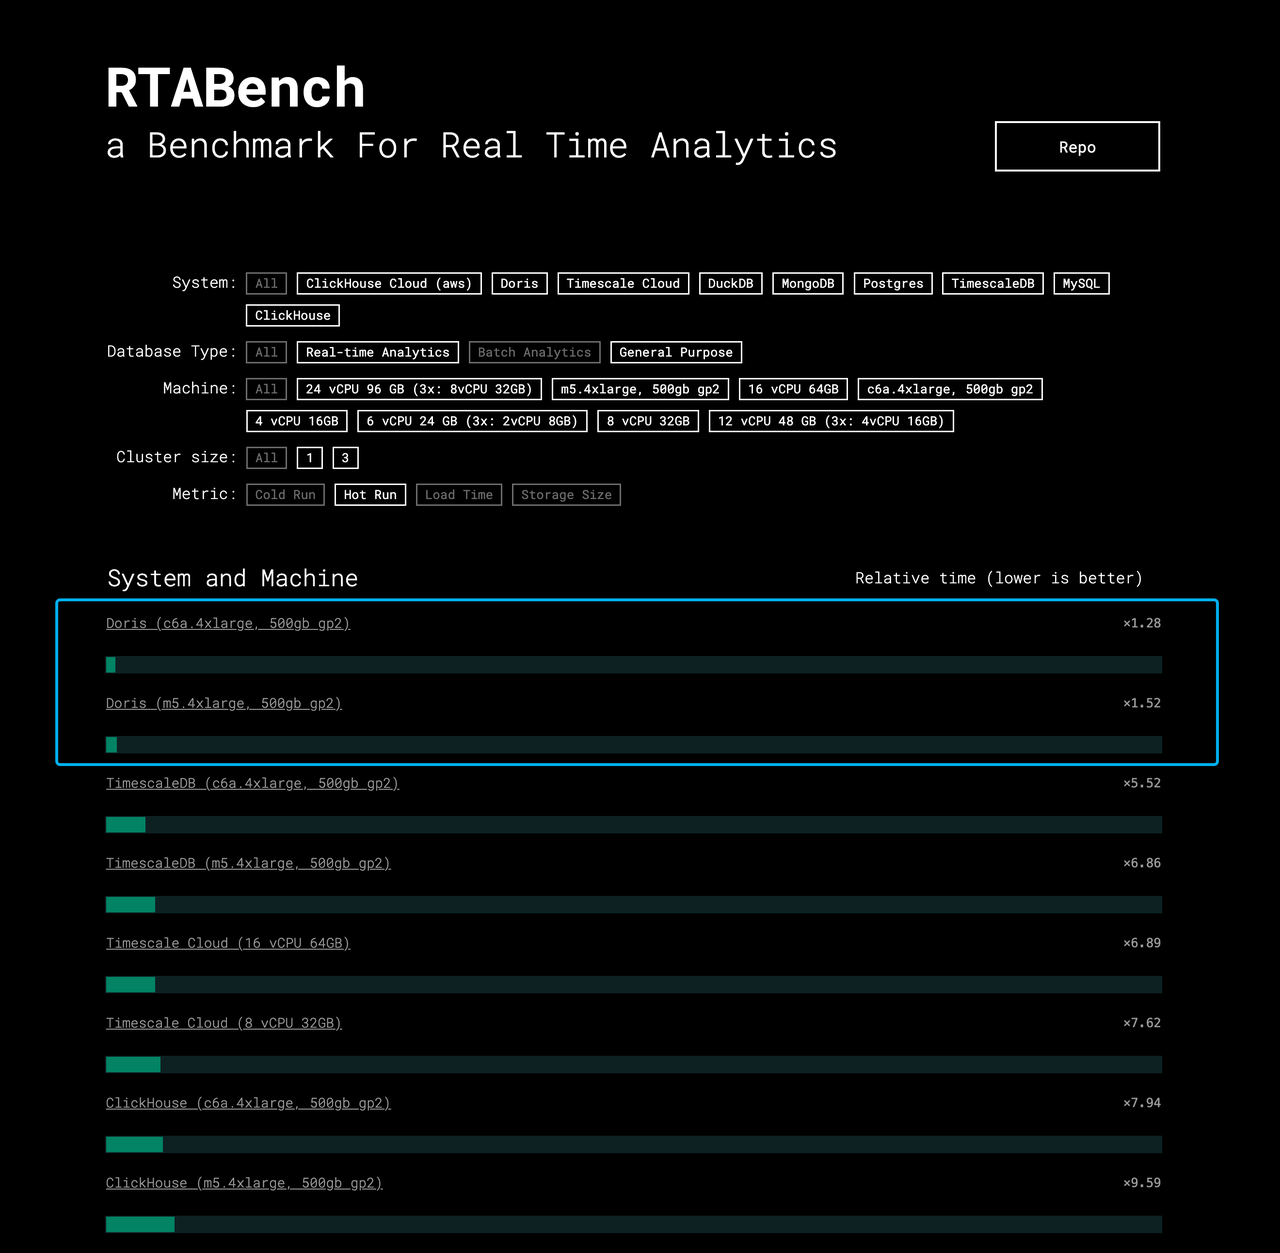The image size is (1280, 1253).
Task: Open Timescale Cloud (8 vCPU 32GB) link
Action: click(224, 1023)
